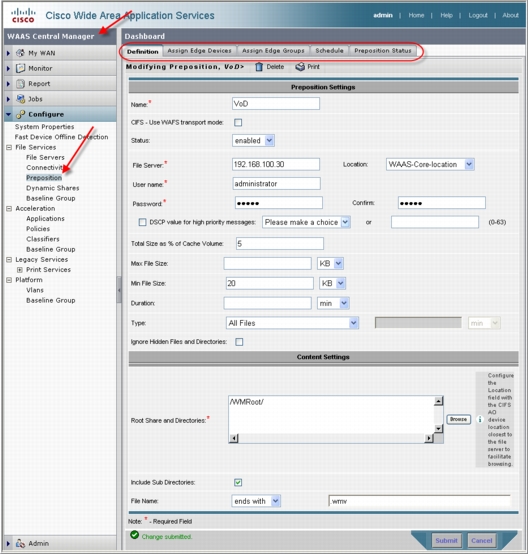Image resolution: width=530 pixels, height=555 pixels.
Task: Collapse the File Services tree node
Action: 9,147
